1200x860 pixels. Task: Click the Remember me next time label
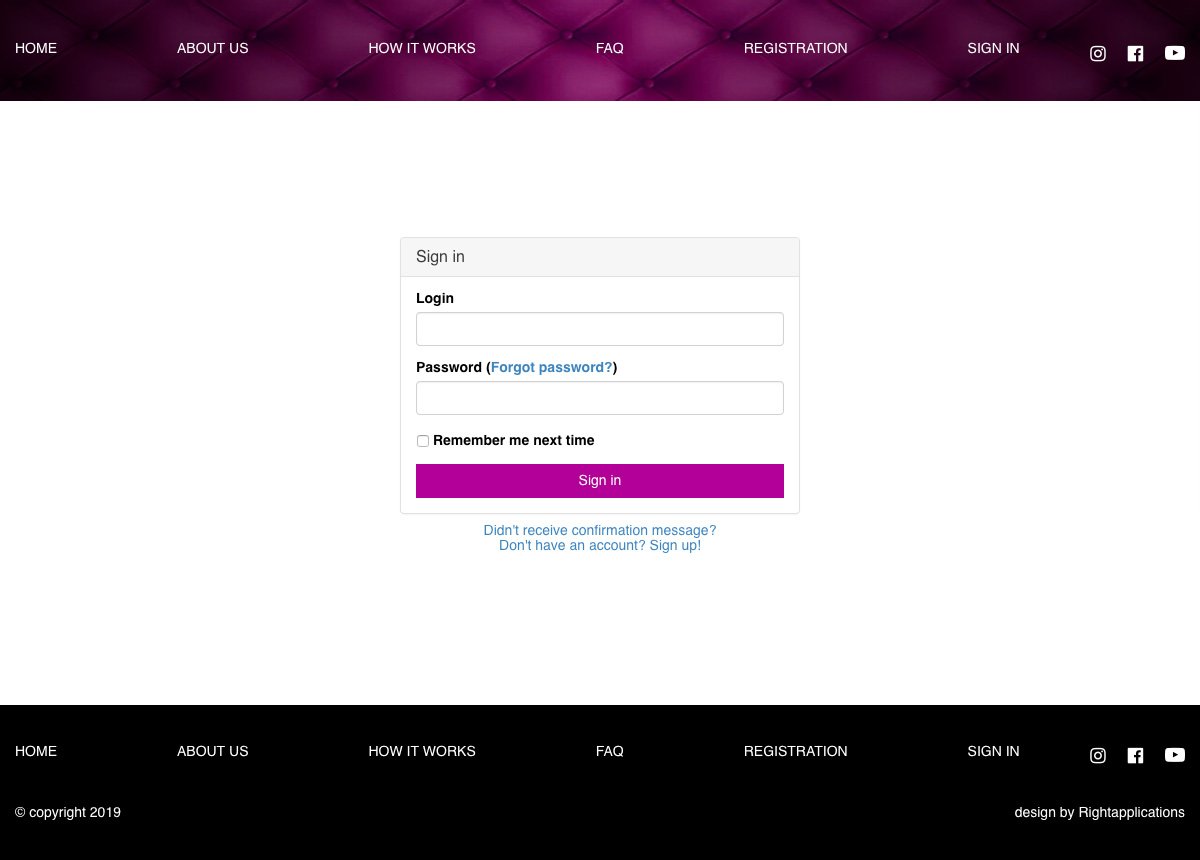[514, 441]
